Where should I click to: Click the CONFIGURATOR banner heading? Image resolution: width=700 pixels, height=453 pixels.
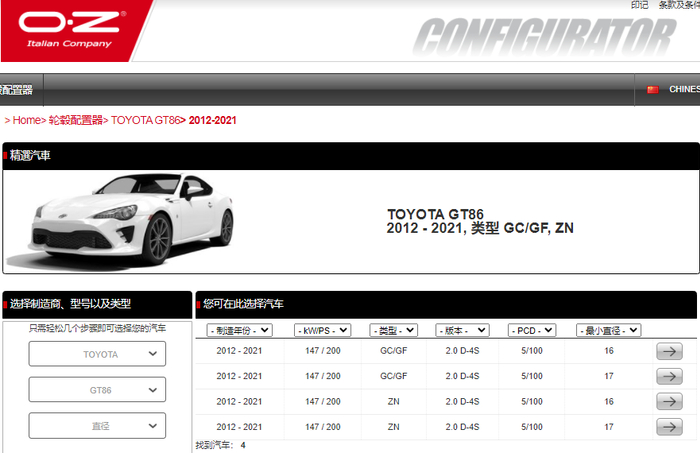tap(544, 37)
